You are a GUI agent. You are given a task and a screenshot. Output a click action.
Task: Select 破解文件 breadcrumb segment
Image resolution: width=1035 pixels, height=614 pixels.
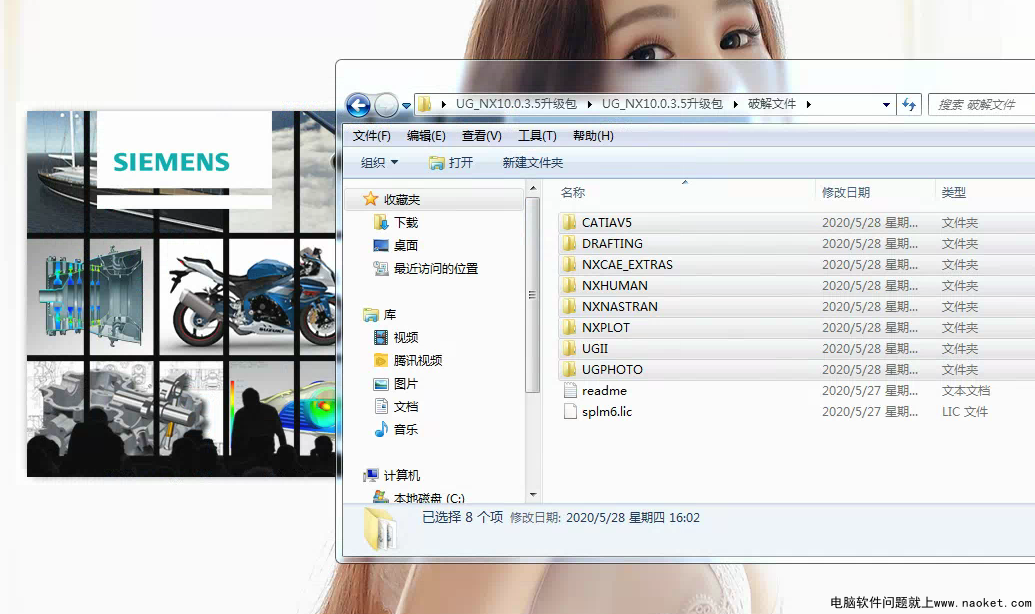(772, 104)
